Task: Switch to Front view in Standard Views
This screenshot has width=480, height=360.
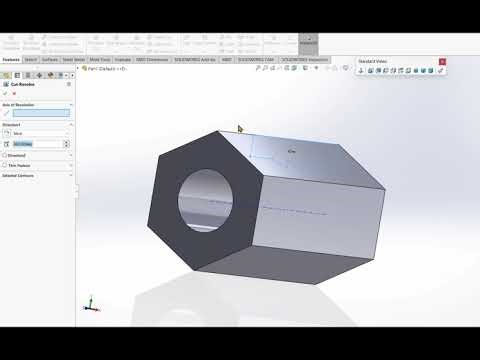Action: pyautogui.click(x=370, y=70)
